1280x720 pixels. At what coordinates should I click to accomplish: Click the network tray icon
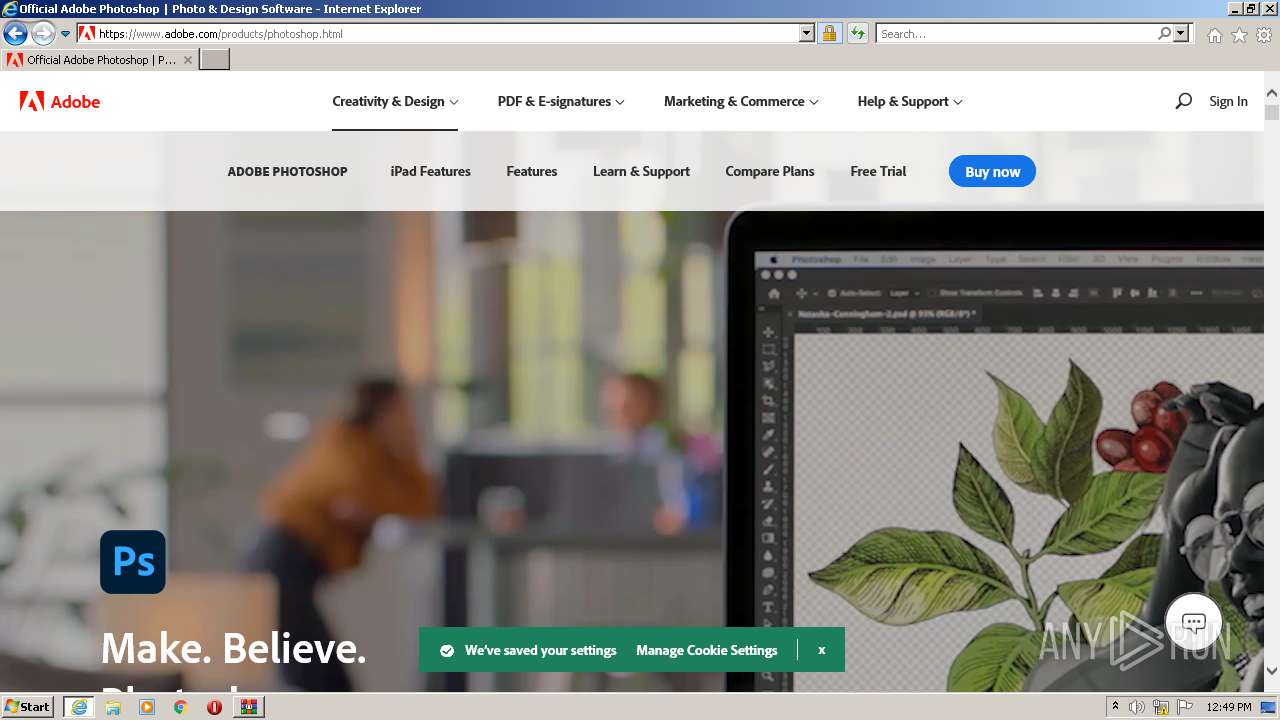click(x=1161, y=707)
